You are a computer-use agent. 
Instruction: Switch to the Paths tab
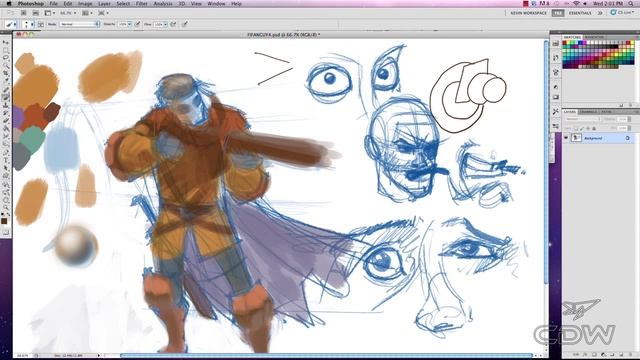607,112
